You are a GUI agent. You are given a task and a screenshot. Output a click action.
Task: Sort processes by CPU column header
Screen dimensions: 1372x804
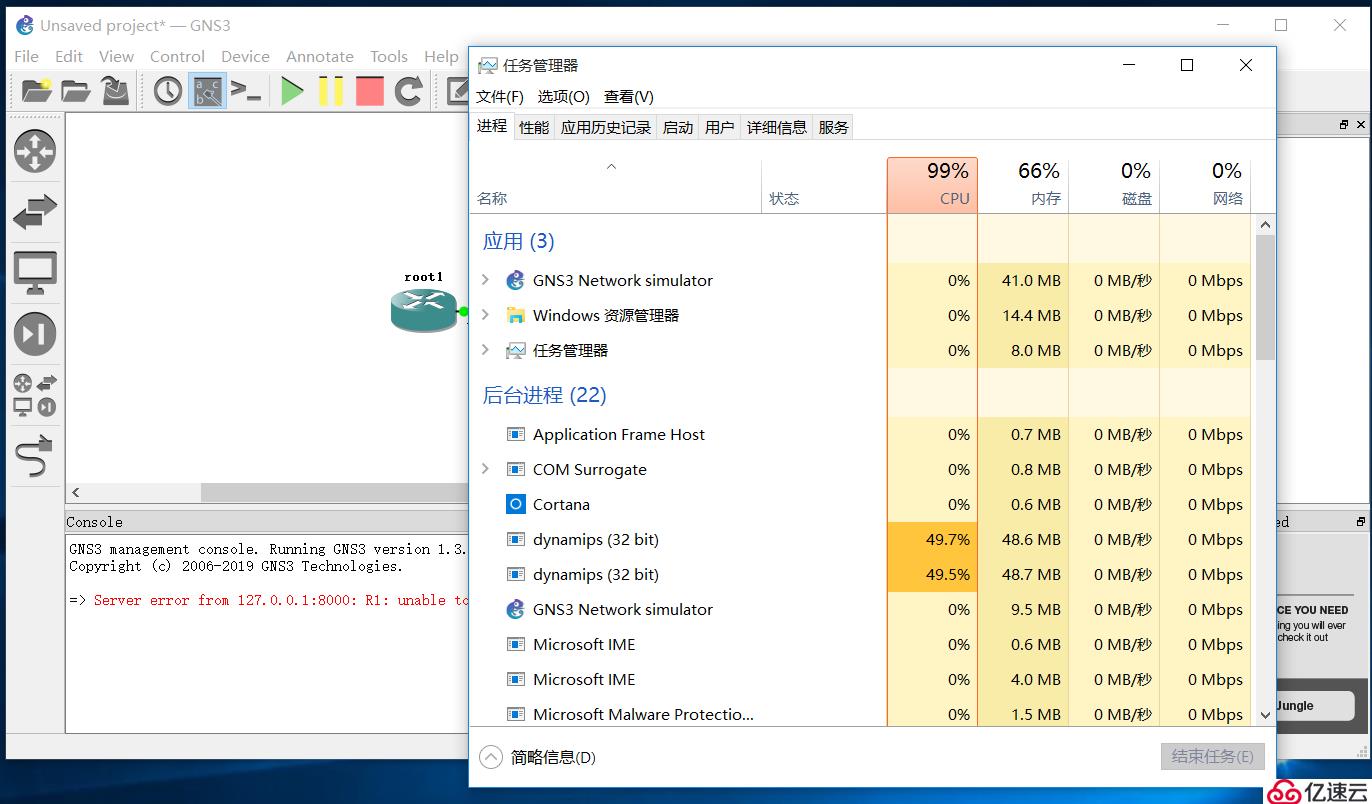point(932,185)
